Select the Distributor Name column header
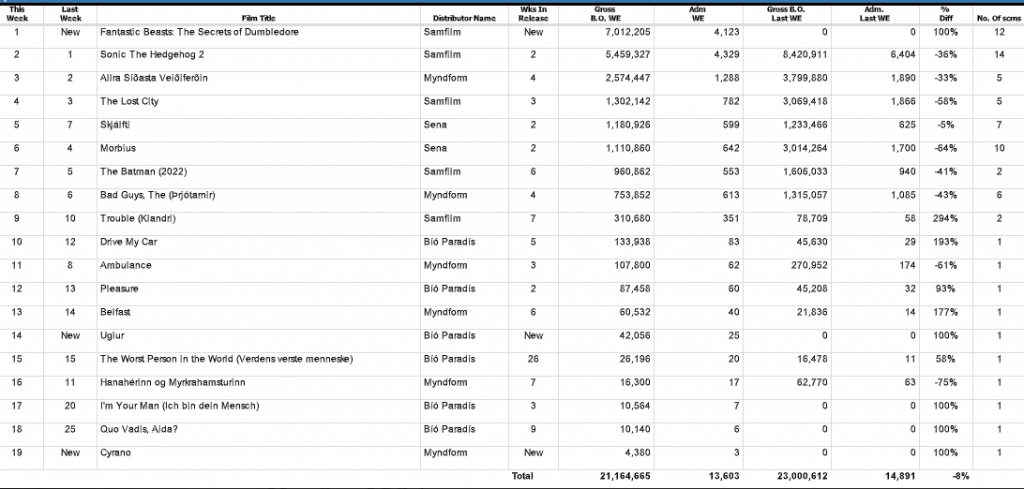The width and height of the screenshot is (1024, 489). pyautogui.click(x=463, y=18)
